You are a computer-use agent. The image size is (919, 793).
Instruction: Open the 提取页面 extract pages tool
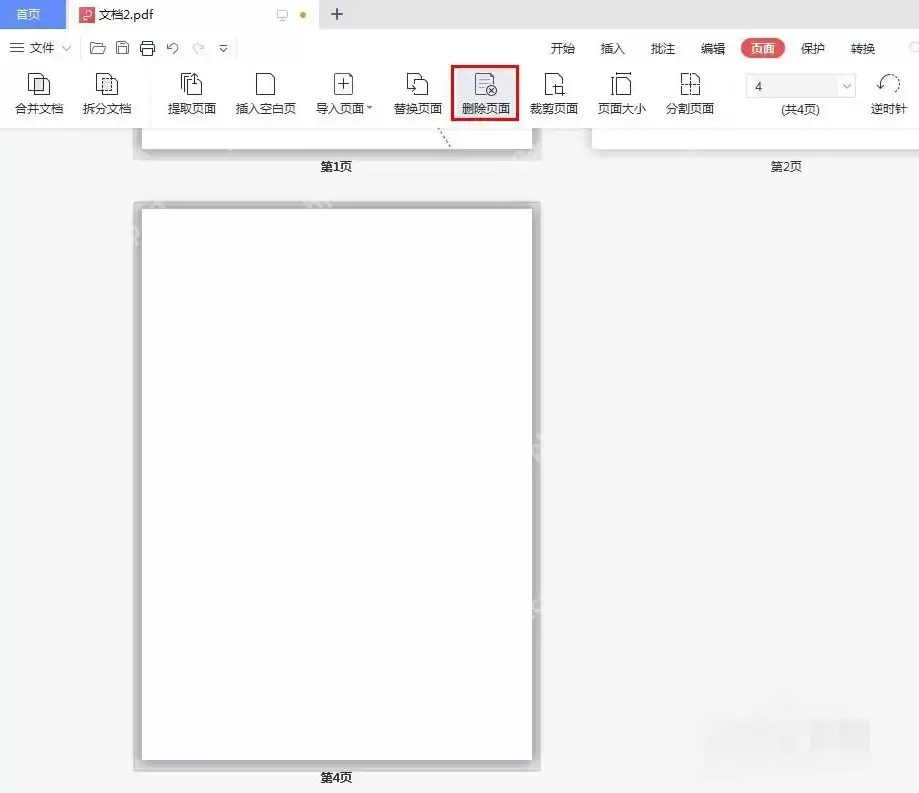tap(190, 92)
